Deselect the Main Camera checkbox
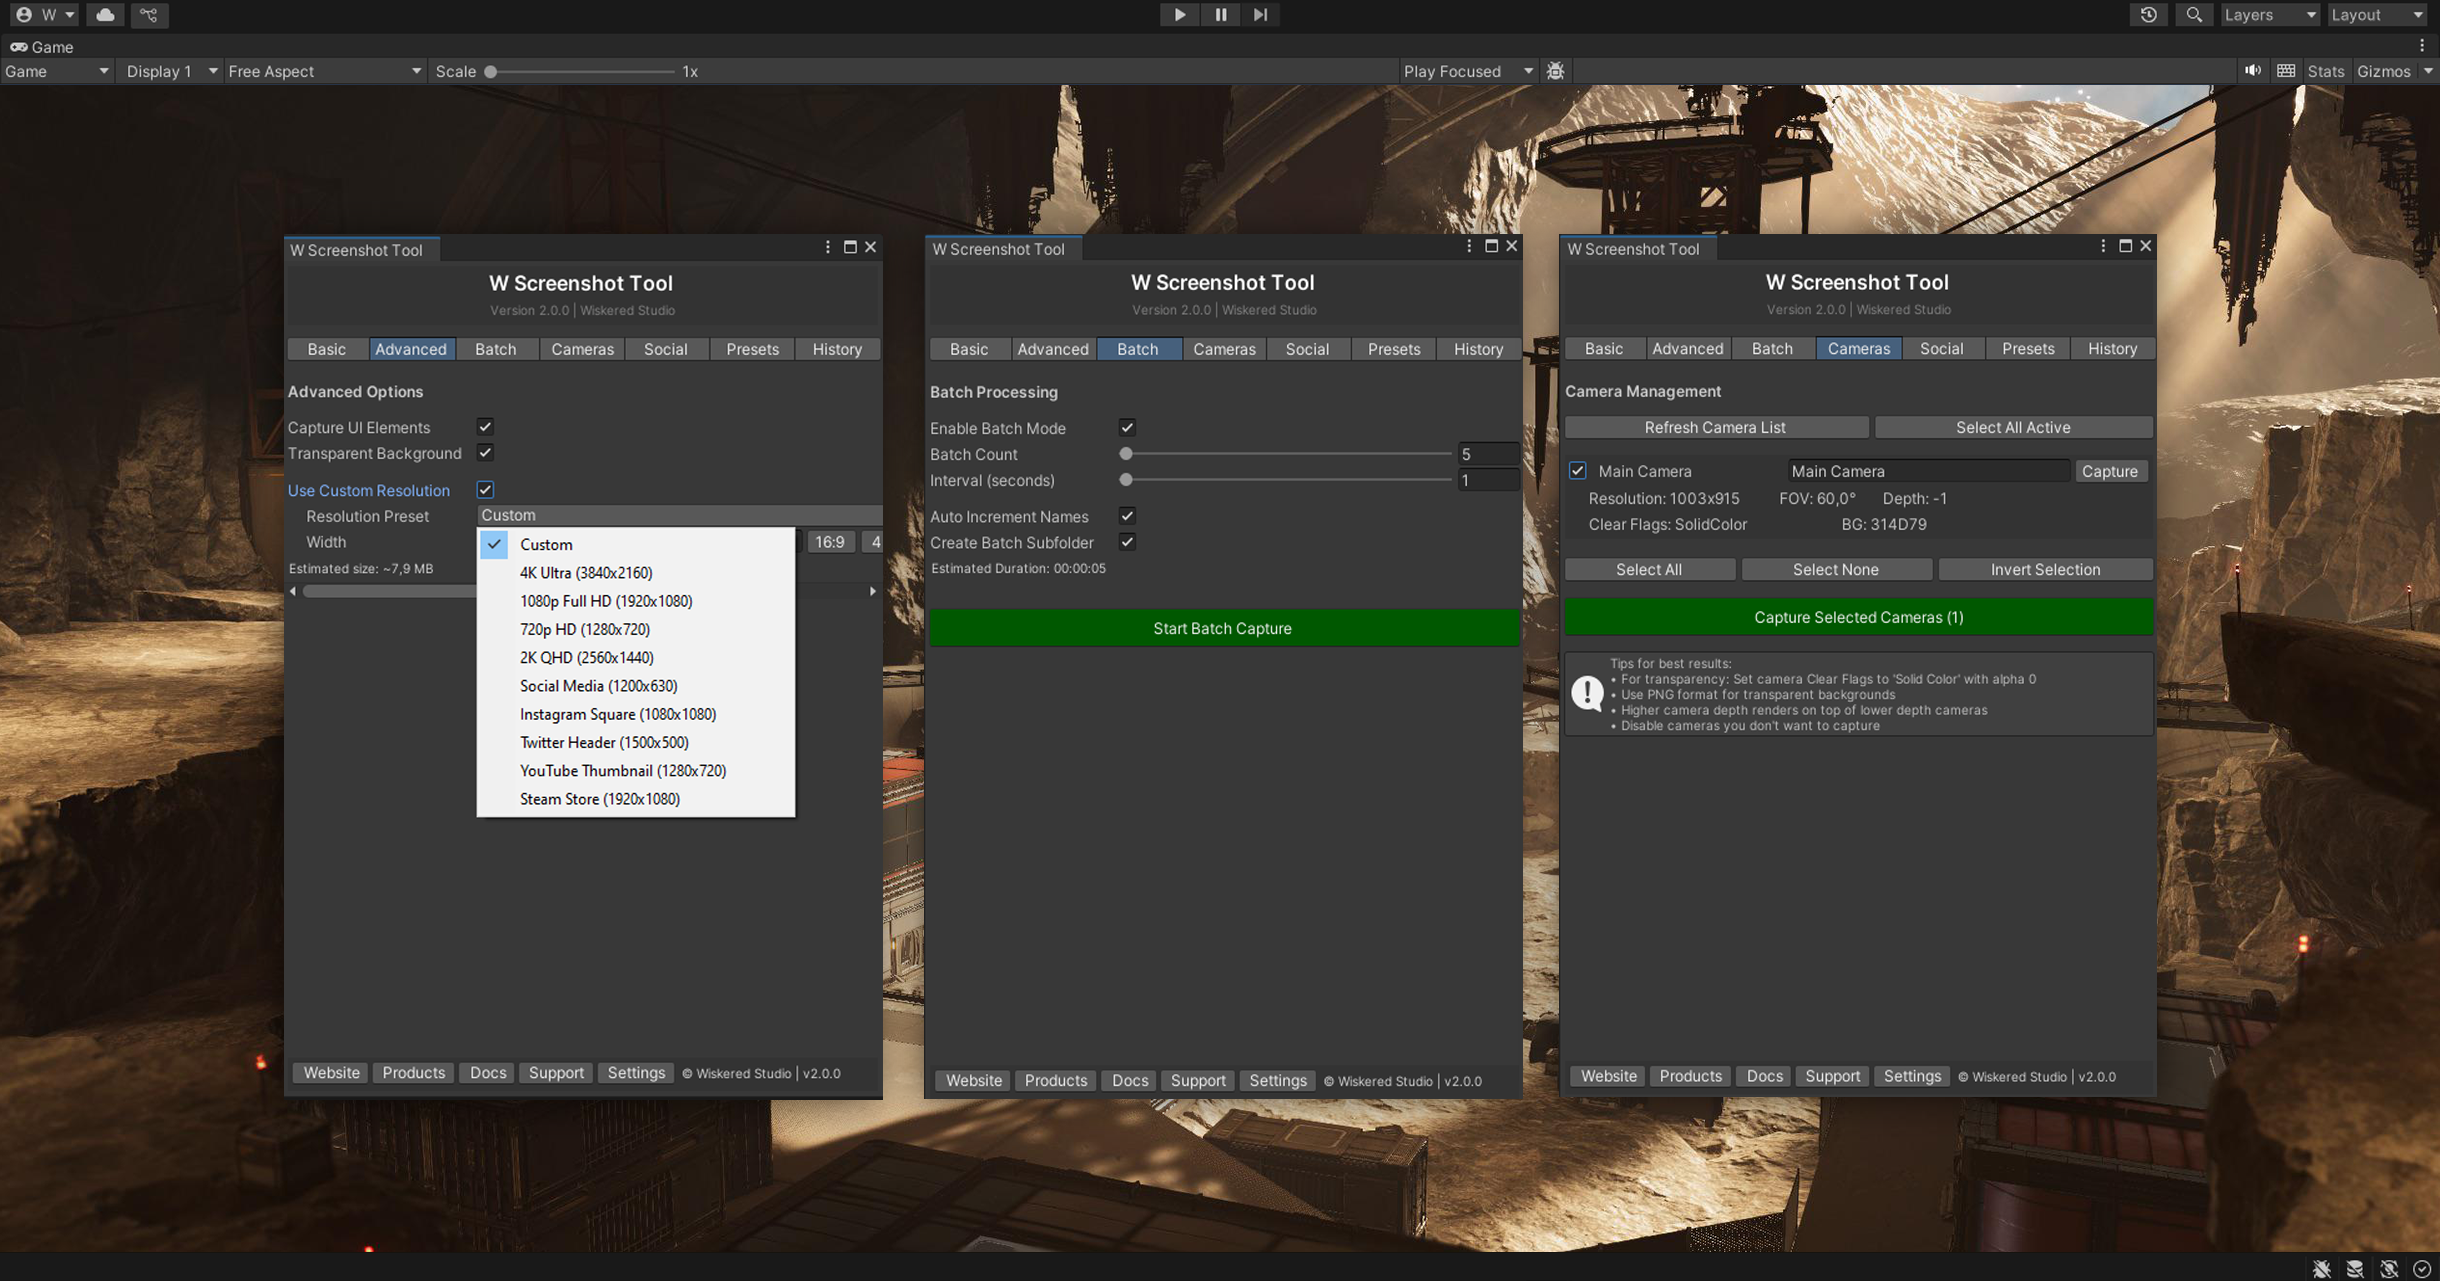The height and width of the screenshot is (1281, 2440). (x=1577, y=471)
